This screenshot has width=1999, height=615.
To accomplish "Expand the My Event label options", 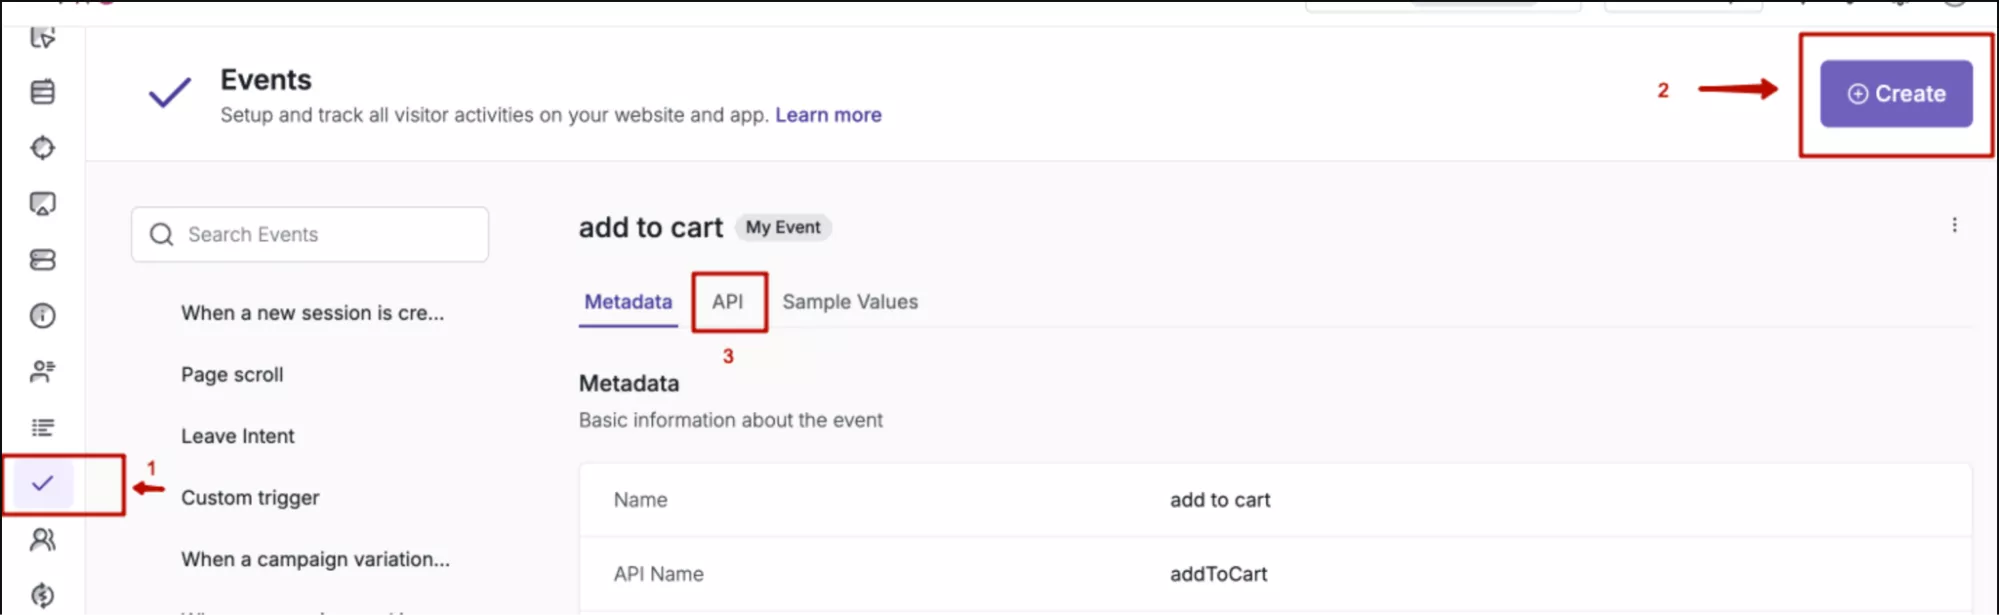I will (x=783, y=227).
